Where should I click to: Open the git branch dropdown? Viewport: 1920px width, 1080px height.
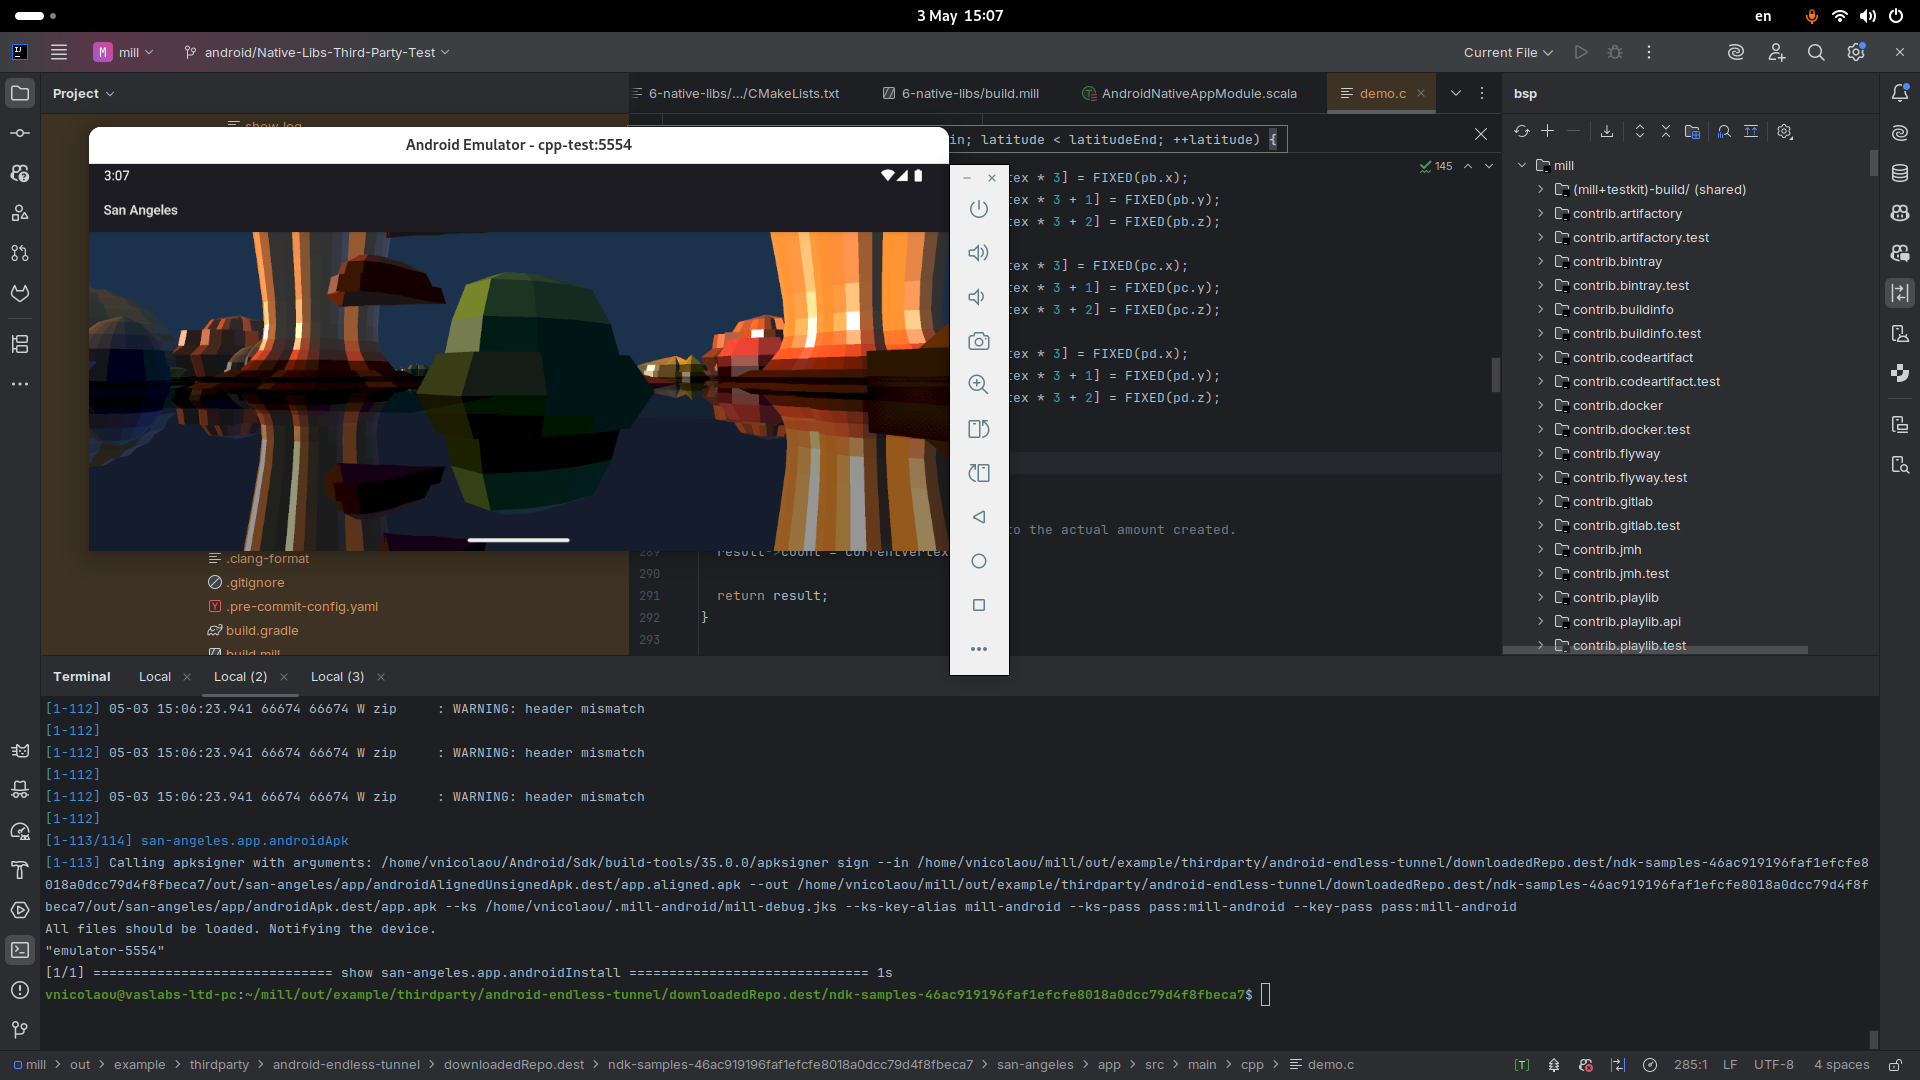317,52
